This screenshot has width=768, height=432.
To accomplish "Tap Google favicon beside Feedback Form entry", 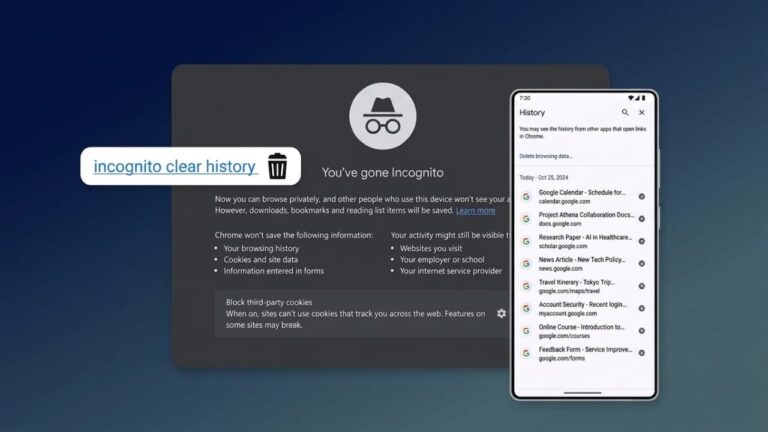I will click(526, 353).
